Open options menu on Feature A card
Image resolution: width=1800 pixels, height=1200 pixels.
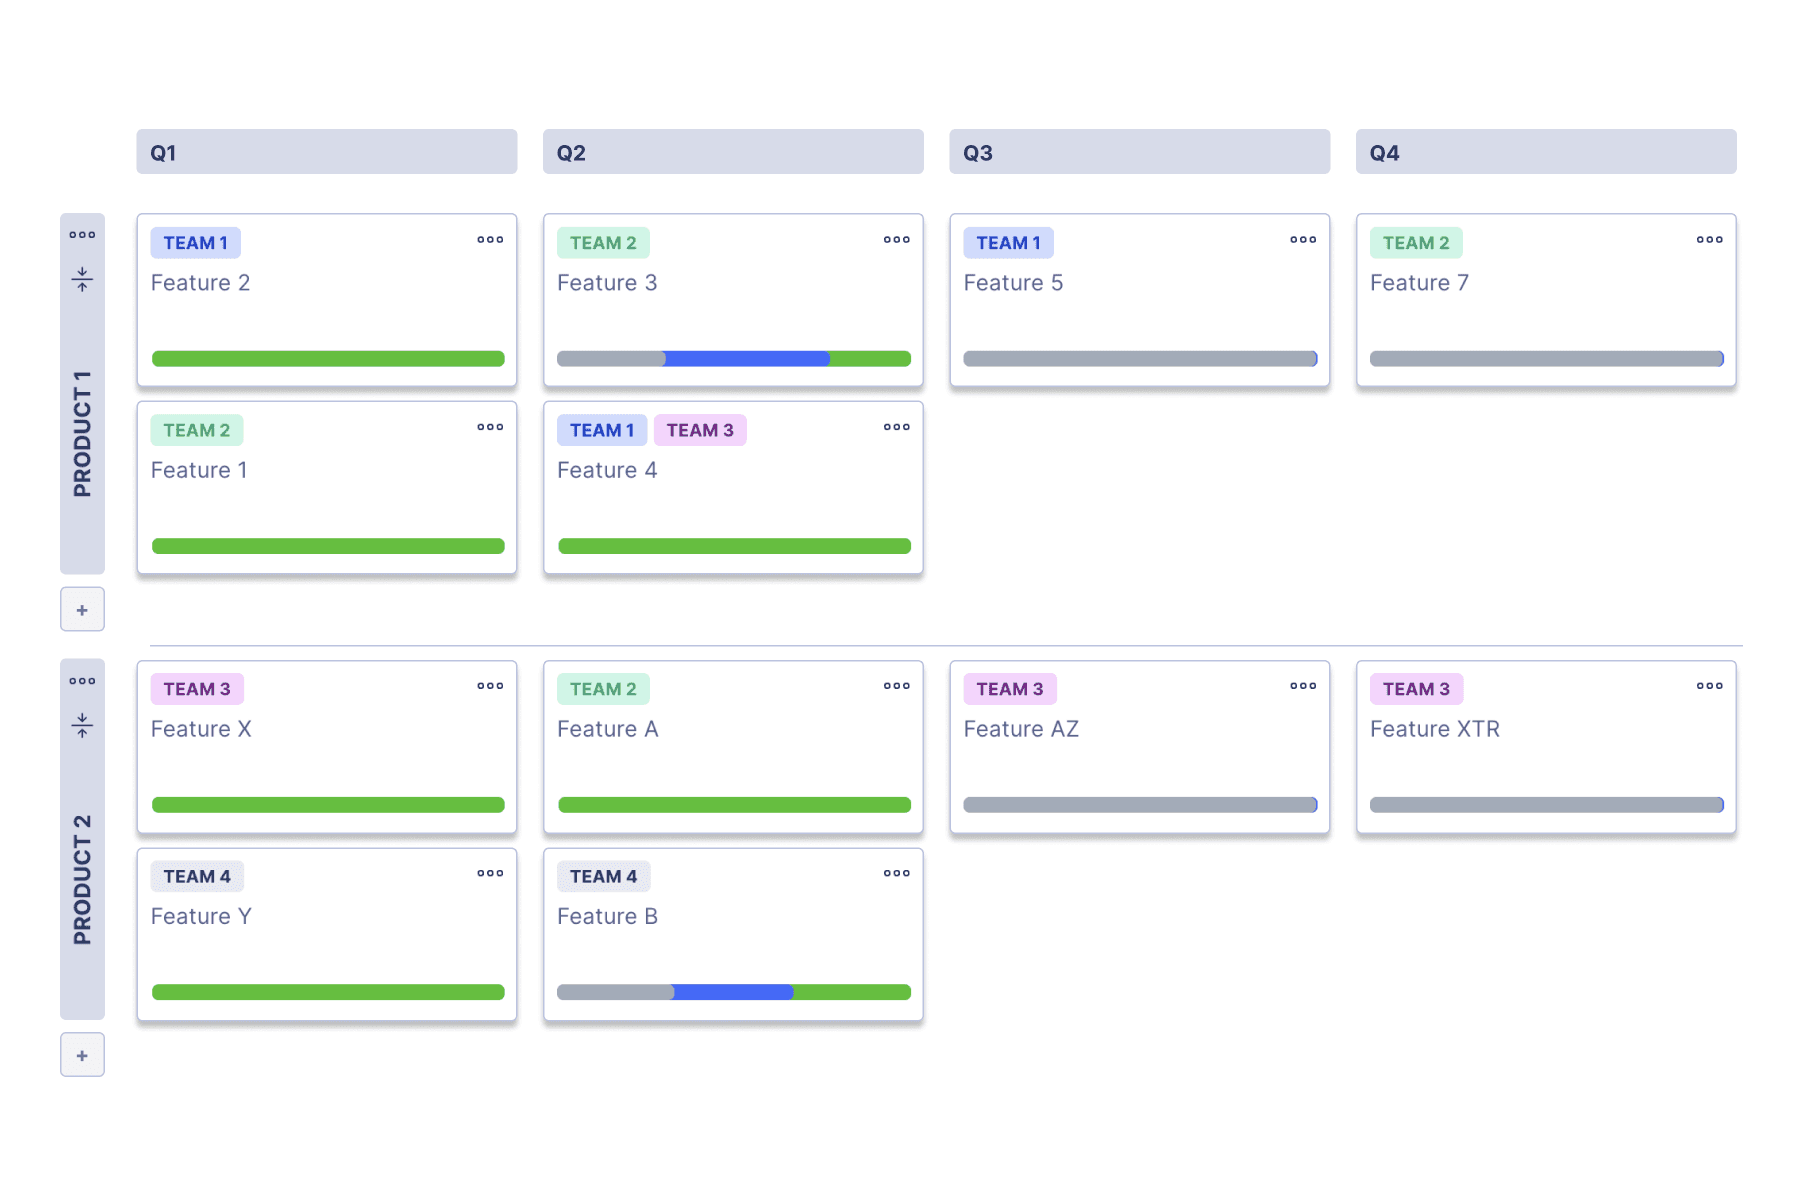click(x=896, y=686)
